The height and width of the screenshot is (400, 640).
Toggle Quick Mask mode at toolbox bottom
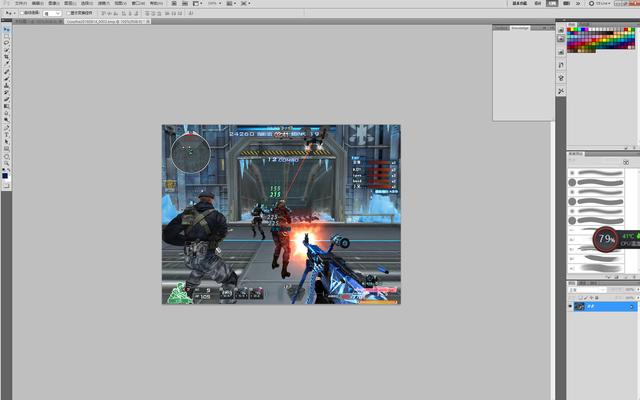[7, 185]
